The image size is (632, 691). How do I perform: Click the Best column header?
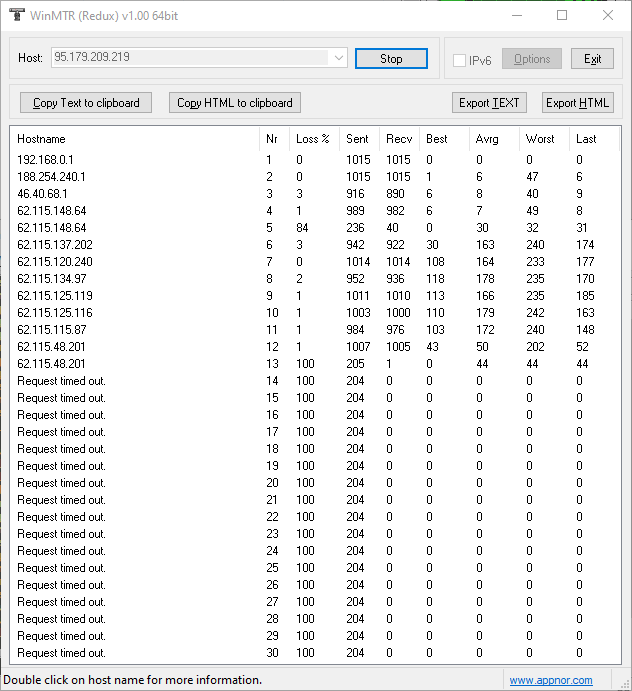[445, 139]
